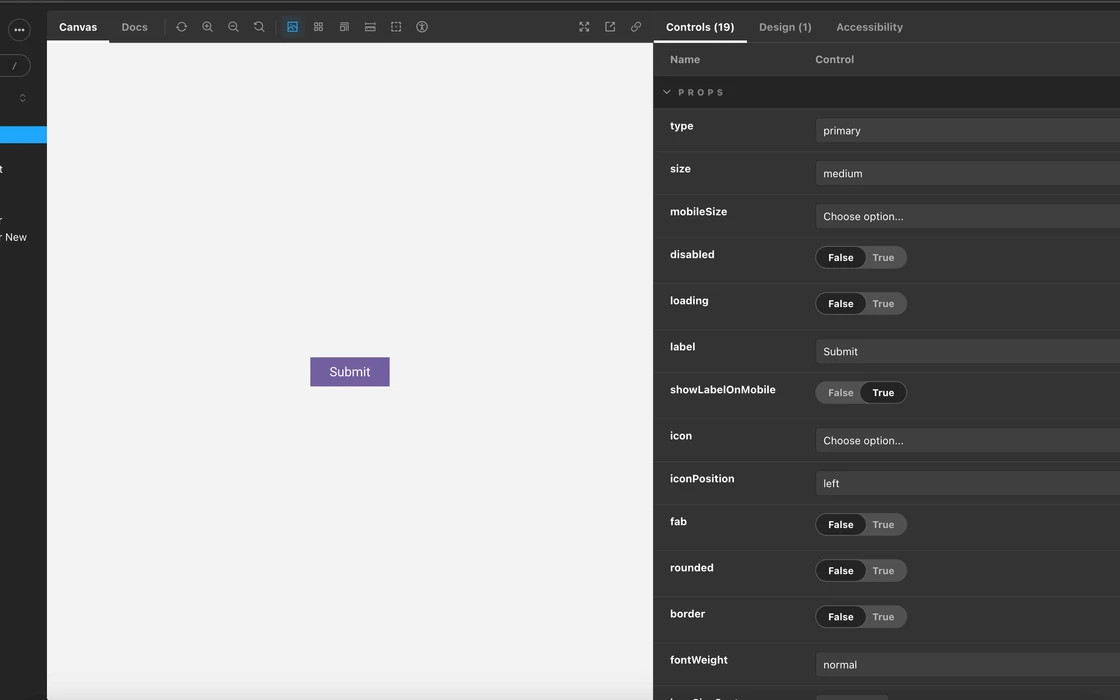Set border to False
The image size is (1120, 700).
841,617
